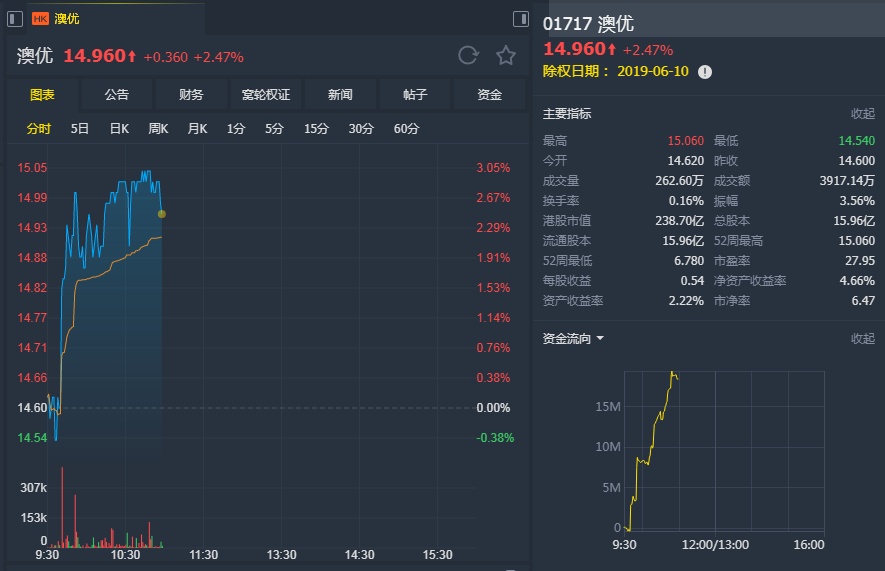This screenshot has width=885, height=571.
Task: Click the ex-rights date info icon
Action: [705, 72]
